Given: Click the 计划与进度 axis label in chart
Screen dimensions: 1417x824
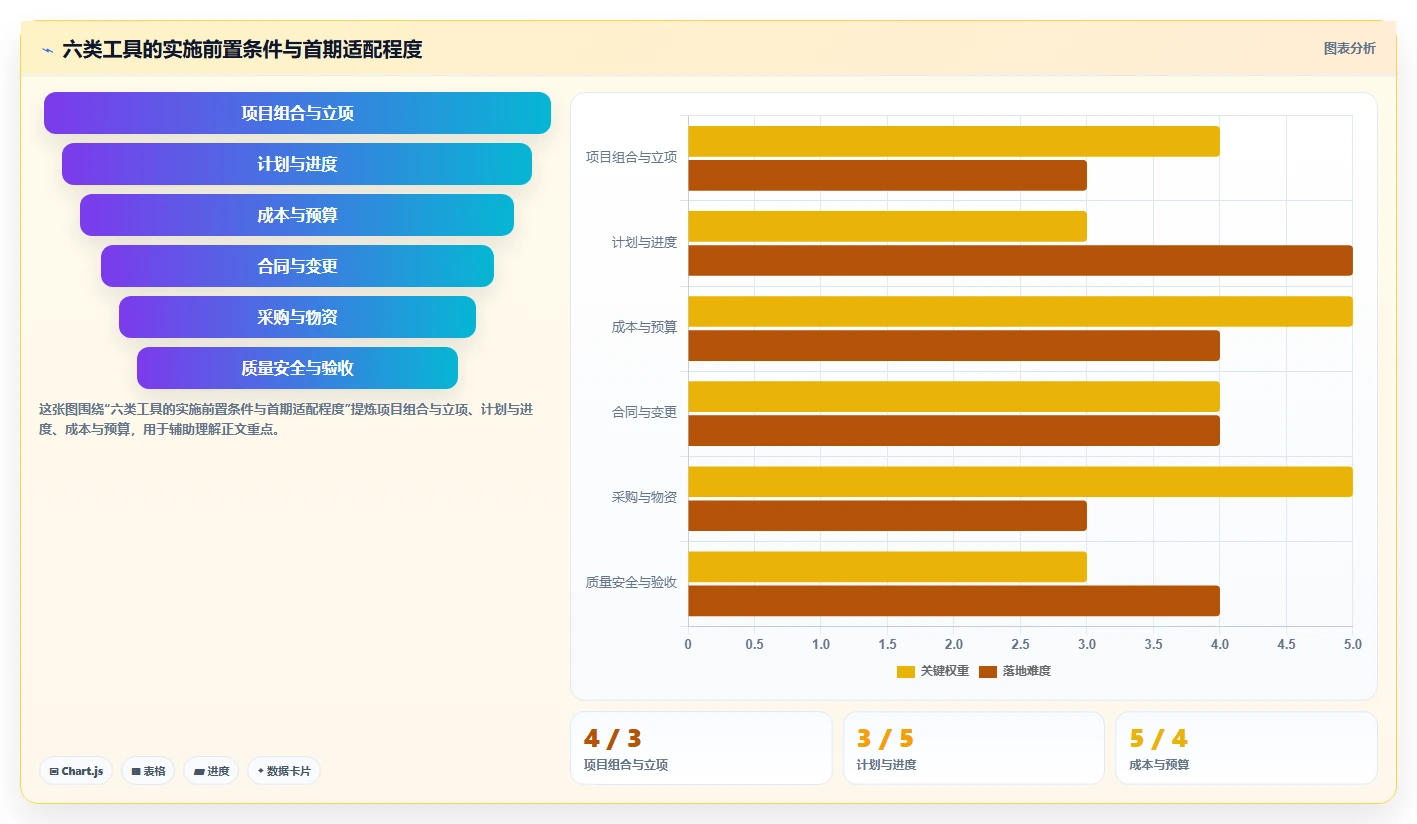Looking at the screenshot, I should click(644, 242).
